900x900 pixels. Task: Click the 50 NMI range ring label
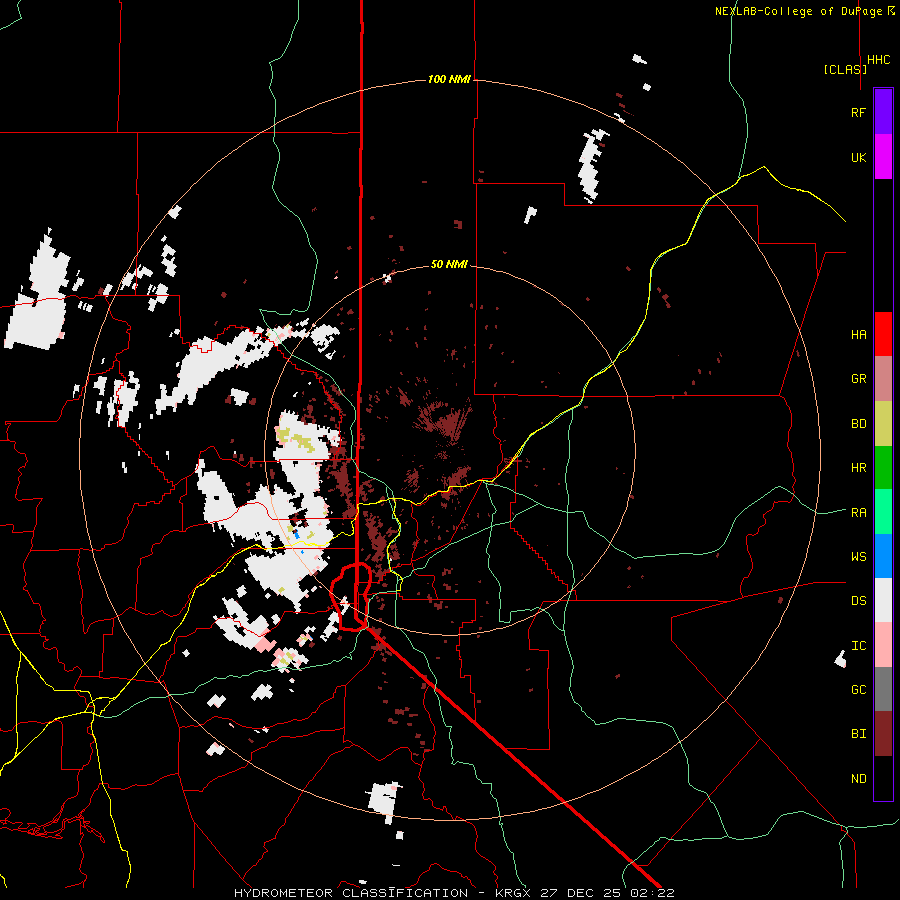(449, 265)
